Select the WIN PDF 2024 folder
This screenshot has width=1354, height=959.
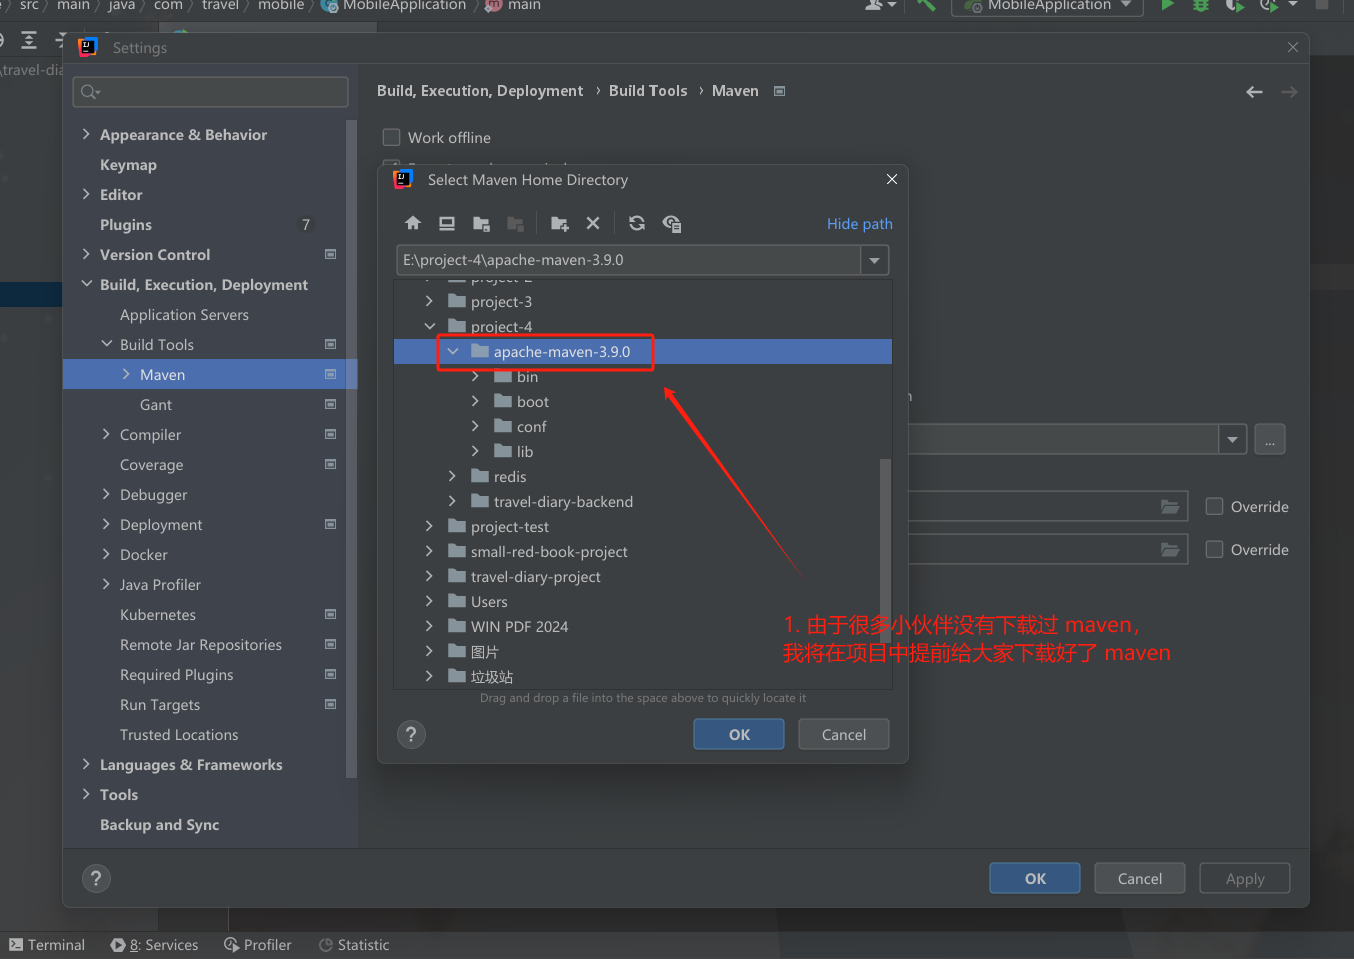coord(643,626)
